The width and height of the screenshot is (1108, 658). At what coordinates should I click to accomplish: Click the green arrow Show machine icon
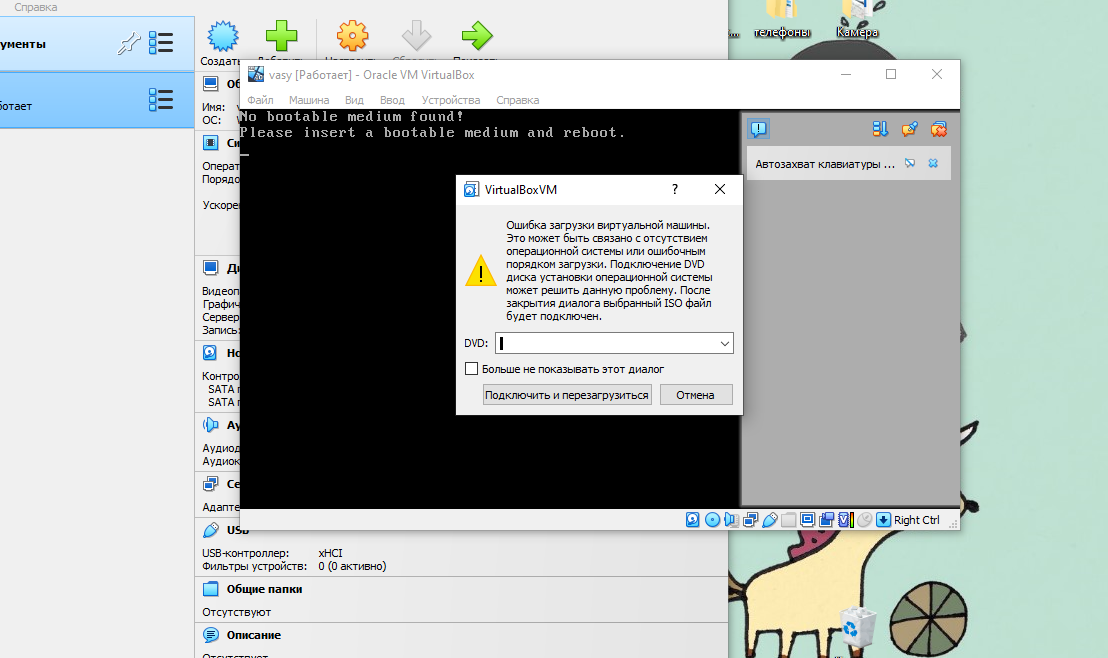(x=476, y=37)
